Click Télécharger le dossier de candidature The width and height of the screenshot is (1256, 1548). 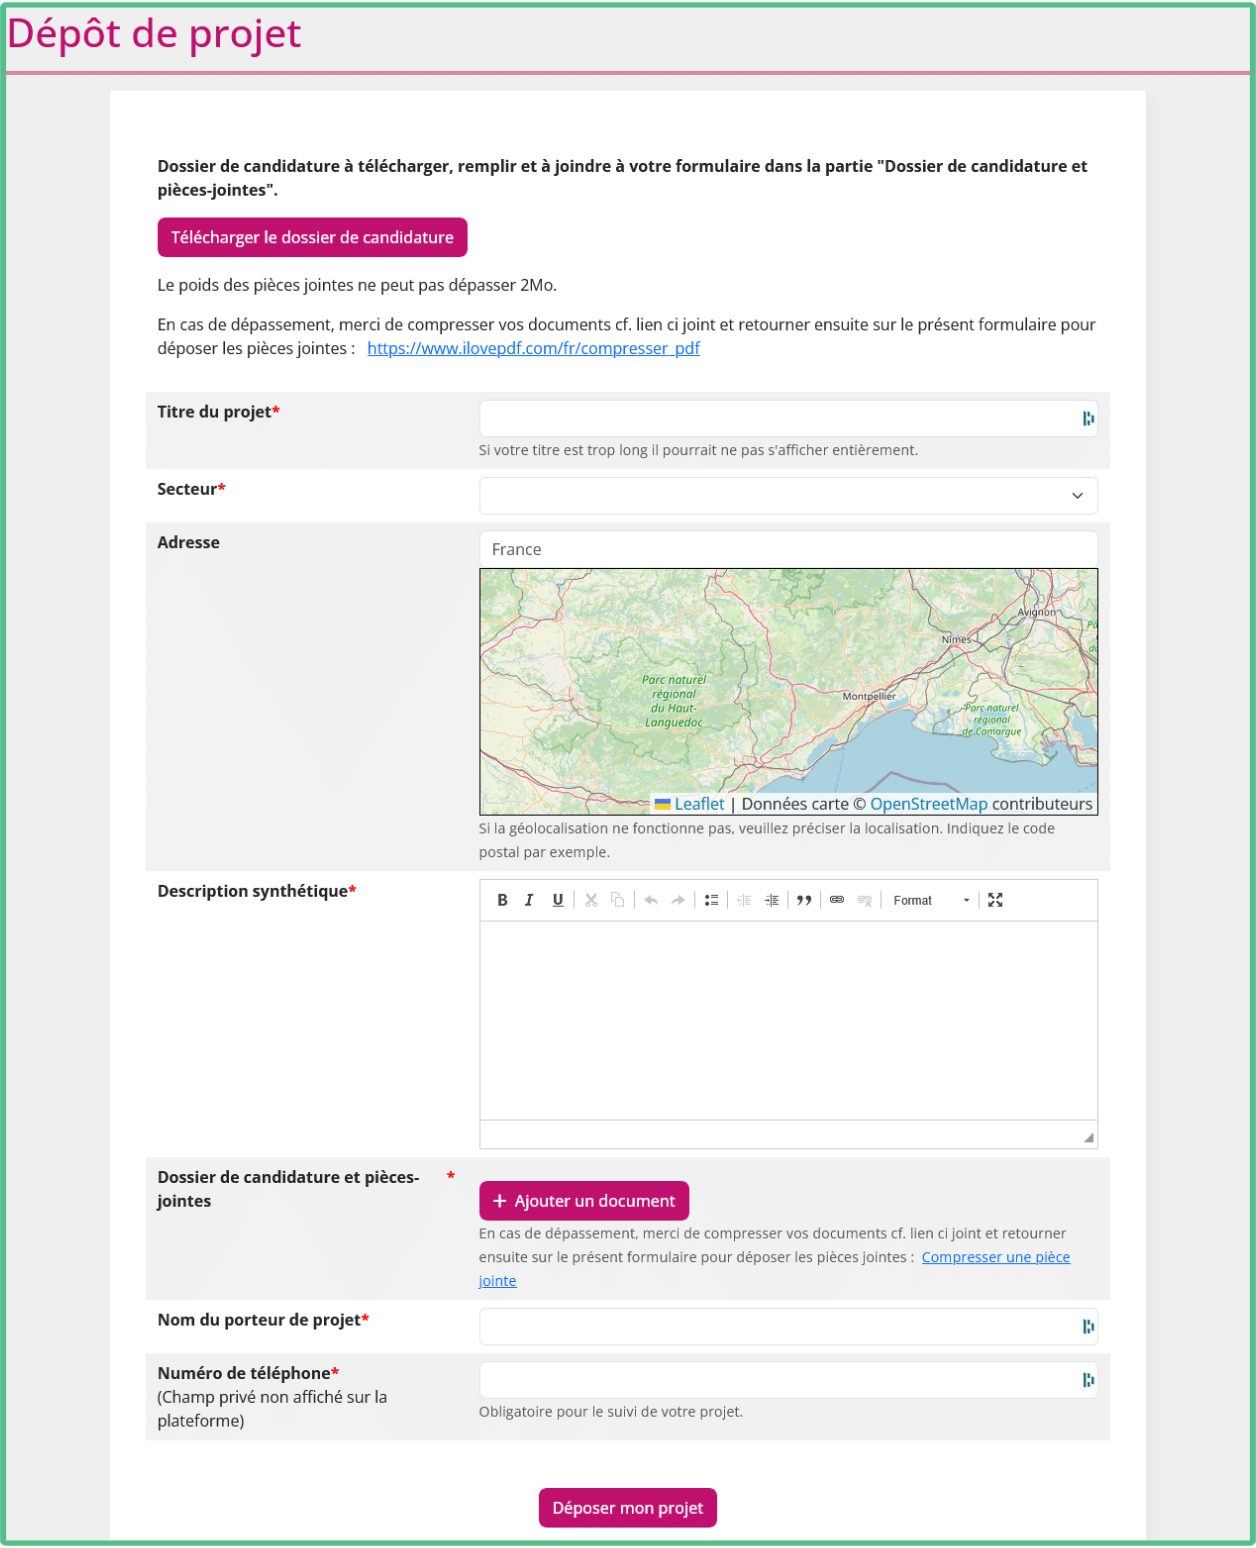[312, 237]
